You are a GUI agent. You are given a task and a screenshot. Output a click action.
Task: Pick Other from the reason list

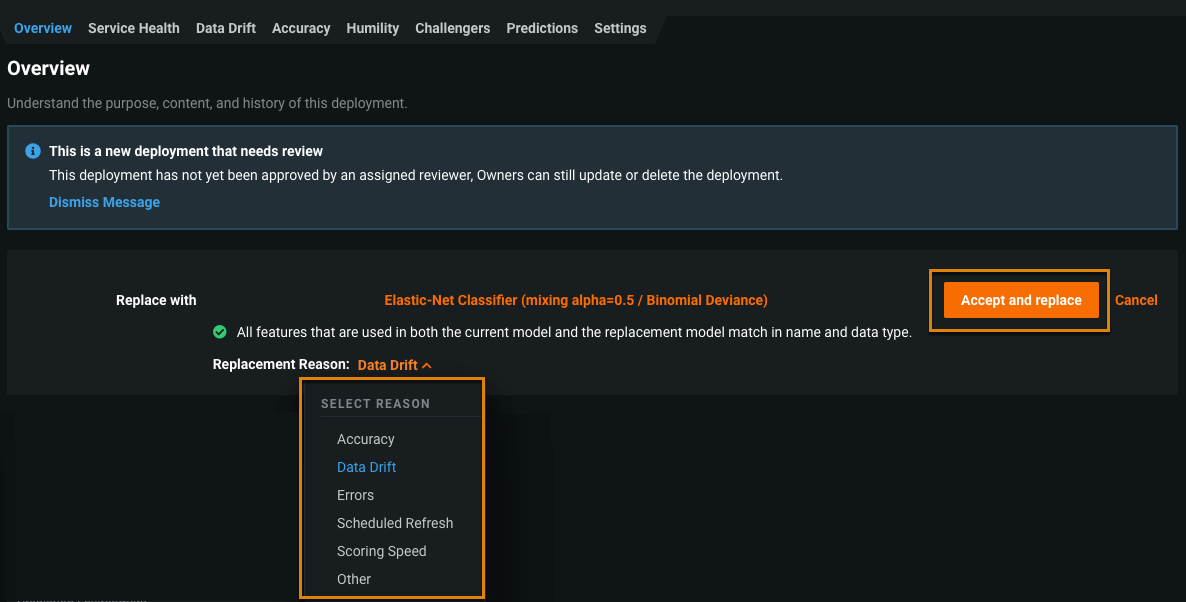coord(354,579)
